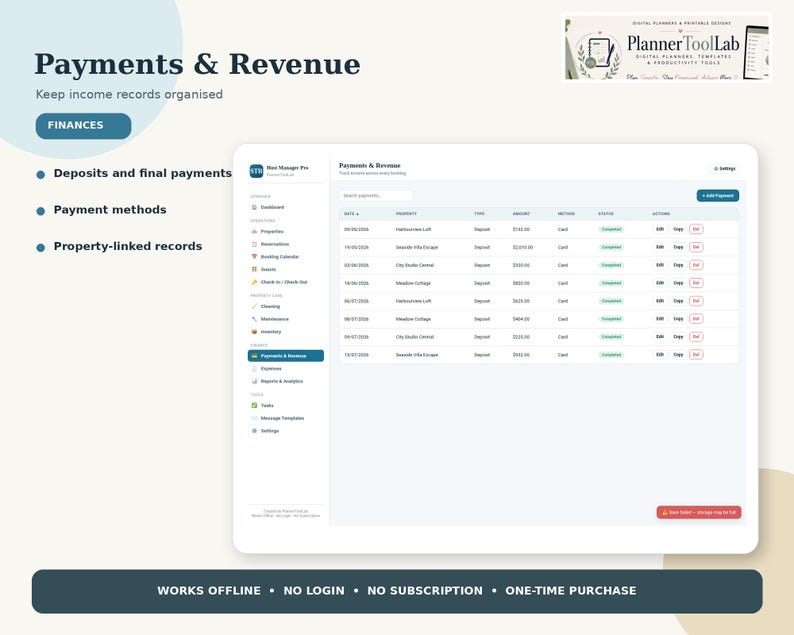Copy the $625.00 Harbourview Loft payment
The width and height of the screenshot is (794, 635).
click(678, 301)
